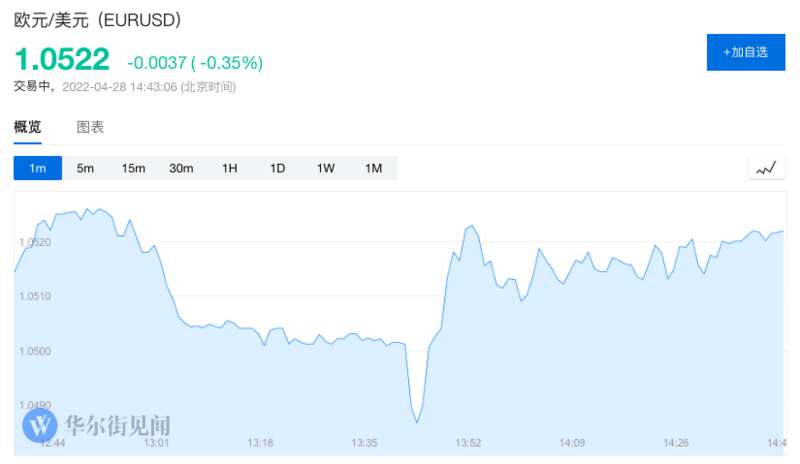Click the 1.0522 current price

click(x=62, y=59)
